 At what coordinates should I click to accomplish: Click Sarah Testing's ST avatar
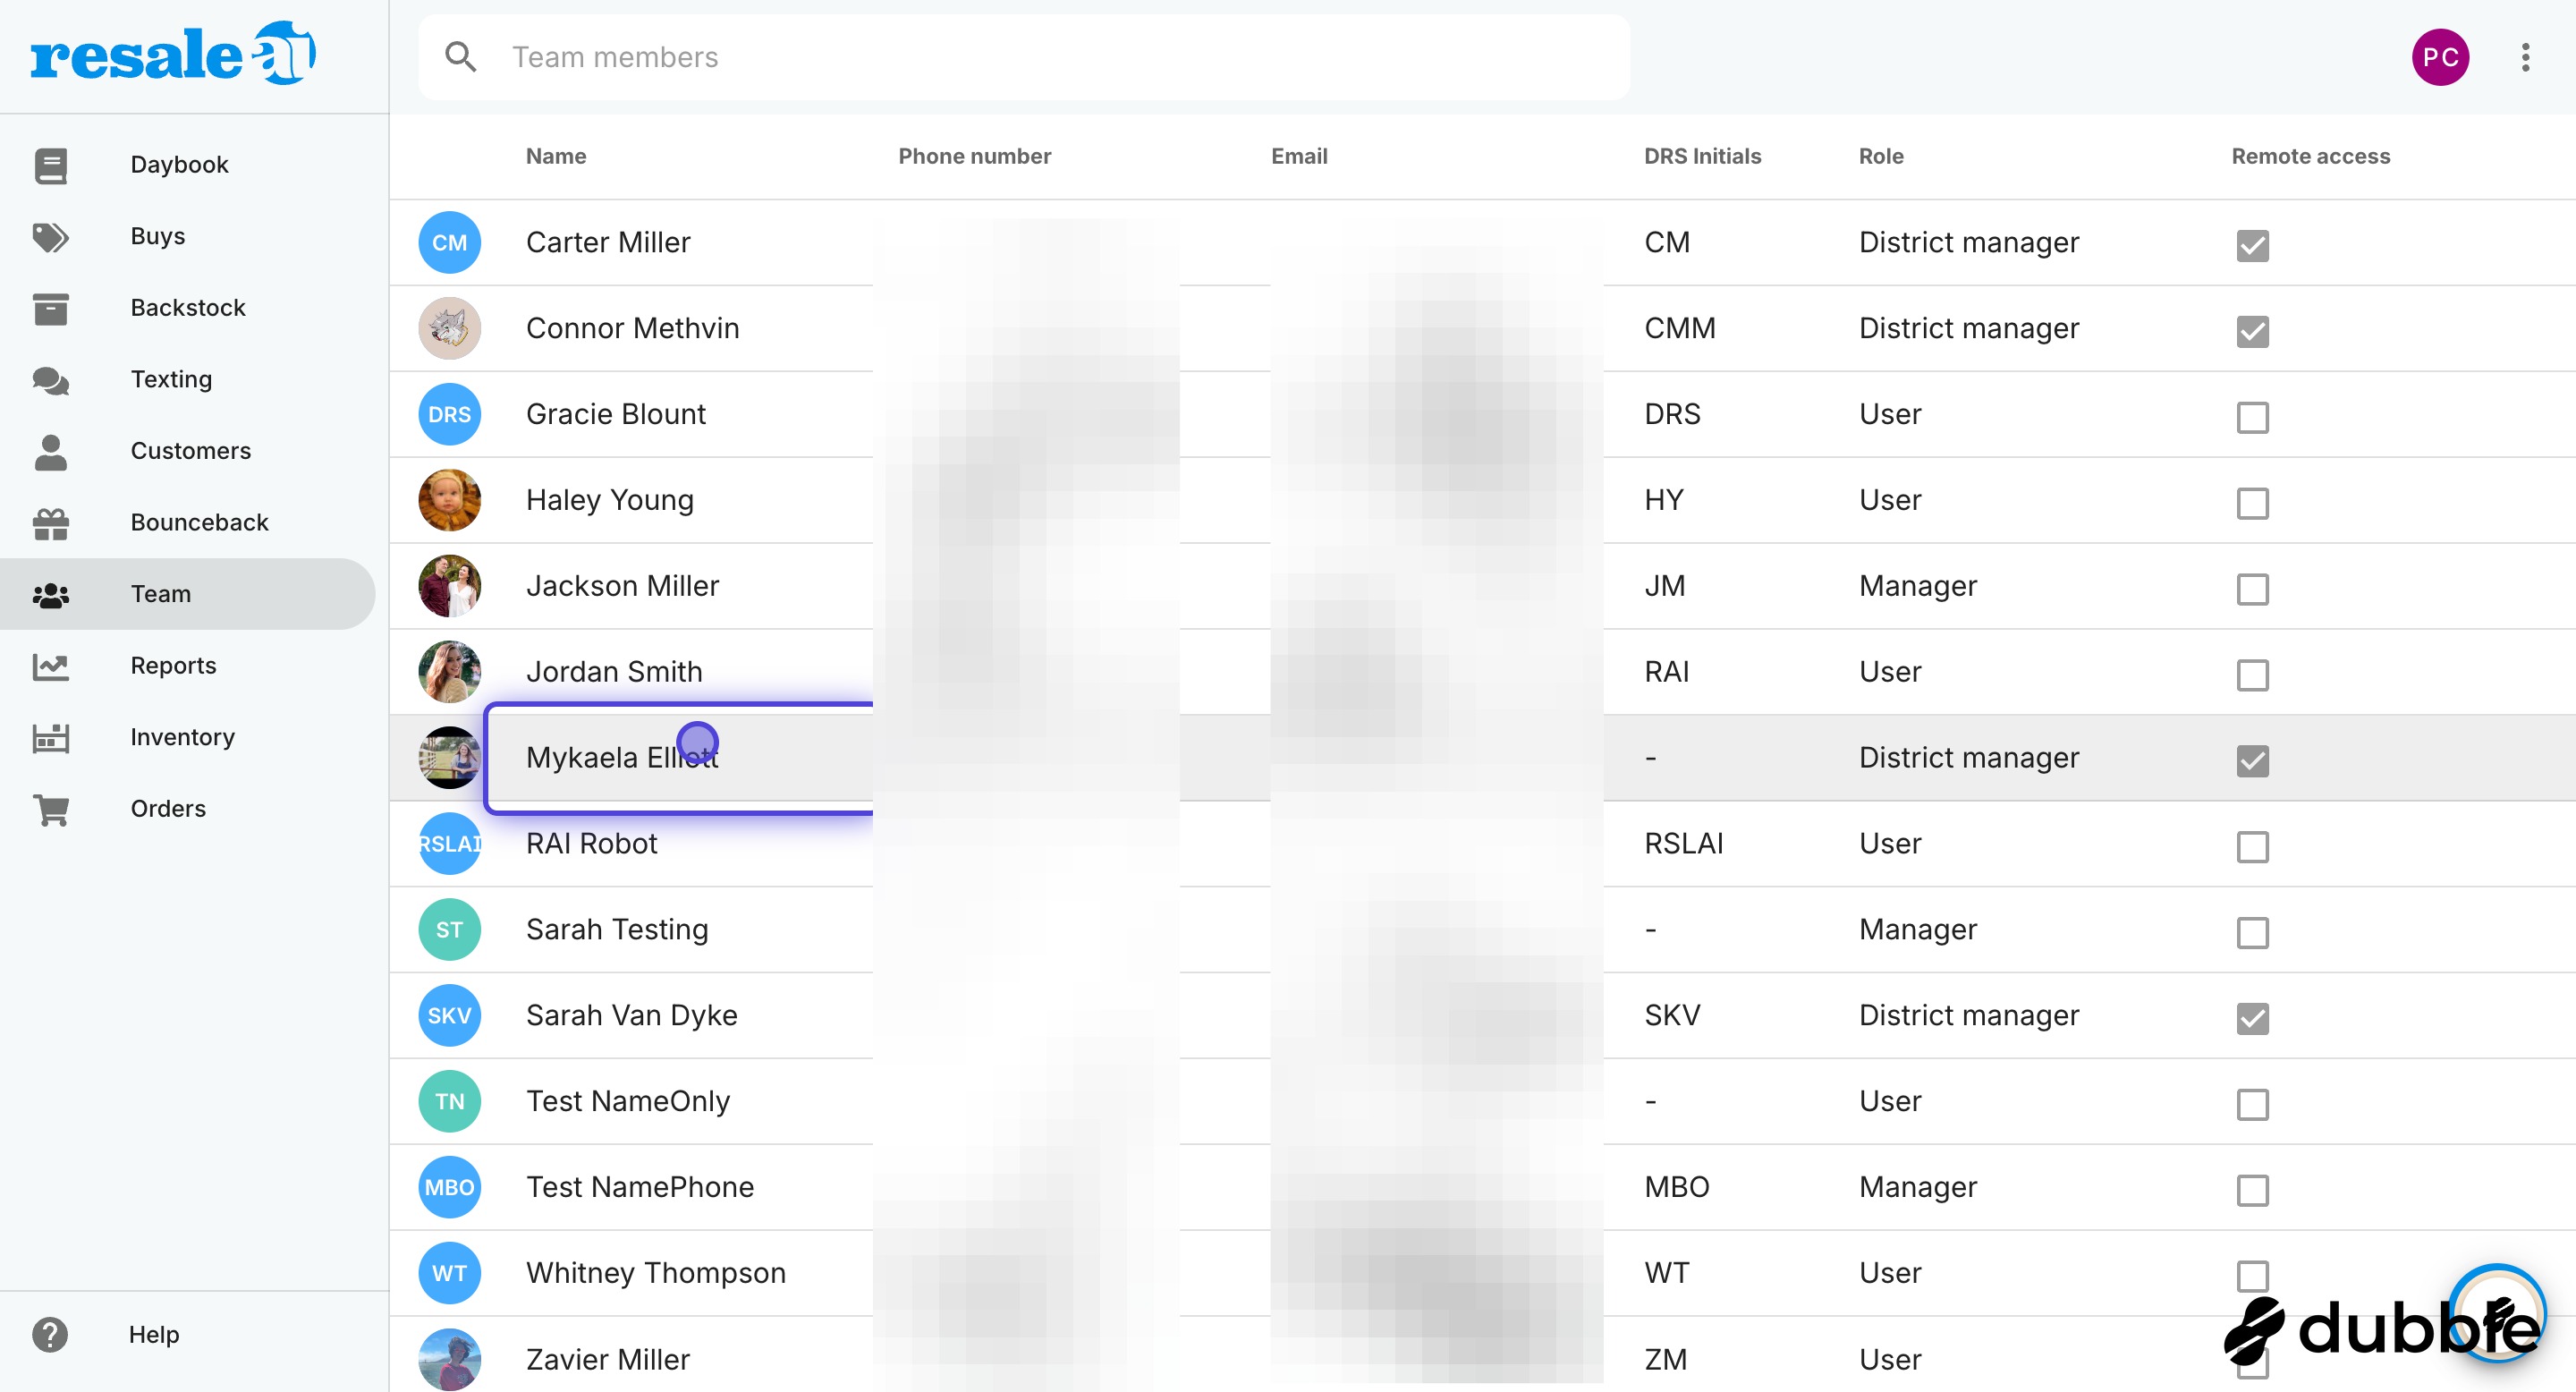pyautogui.click(x=449, y=930)
